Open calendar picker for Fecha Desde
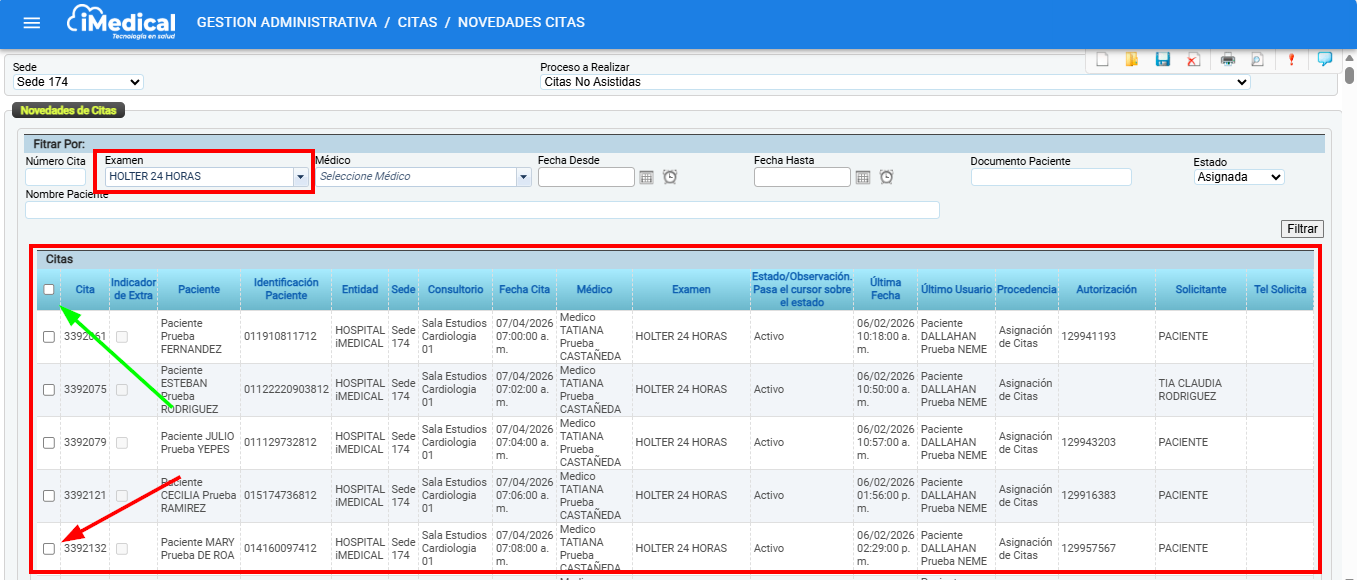Viewport: 1357px width, 580px height. tap(647, 177)
